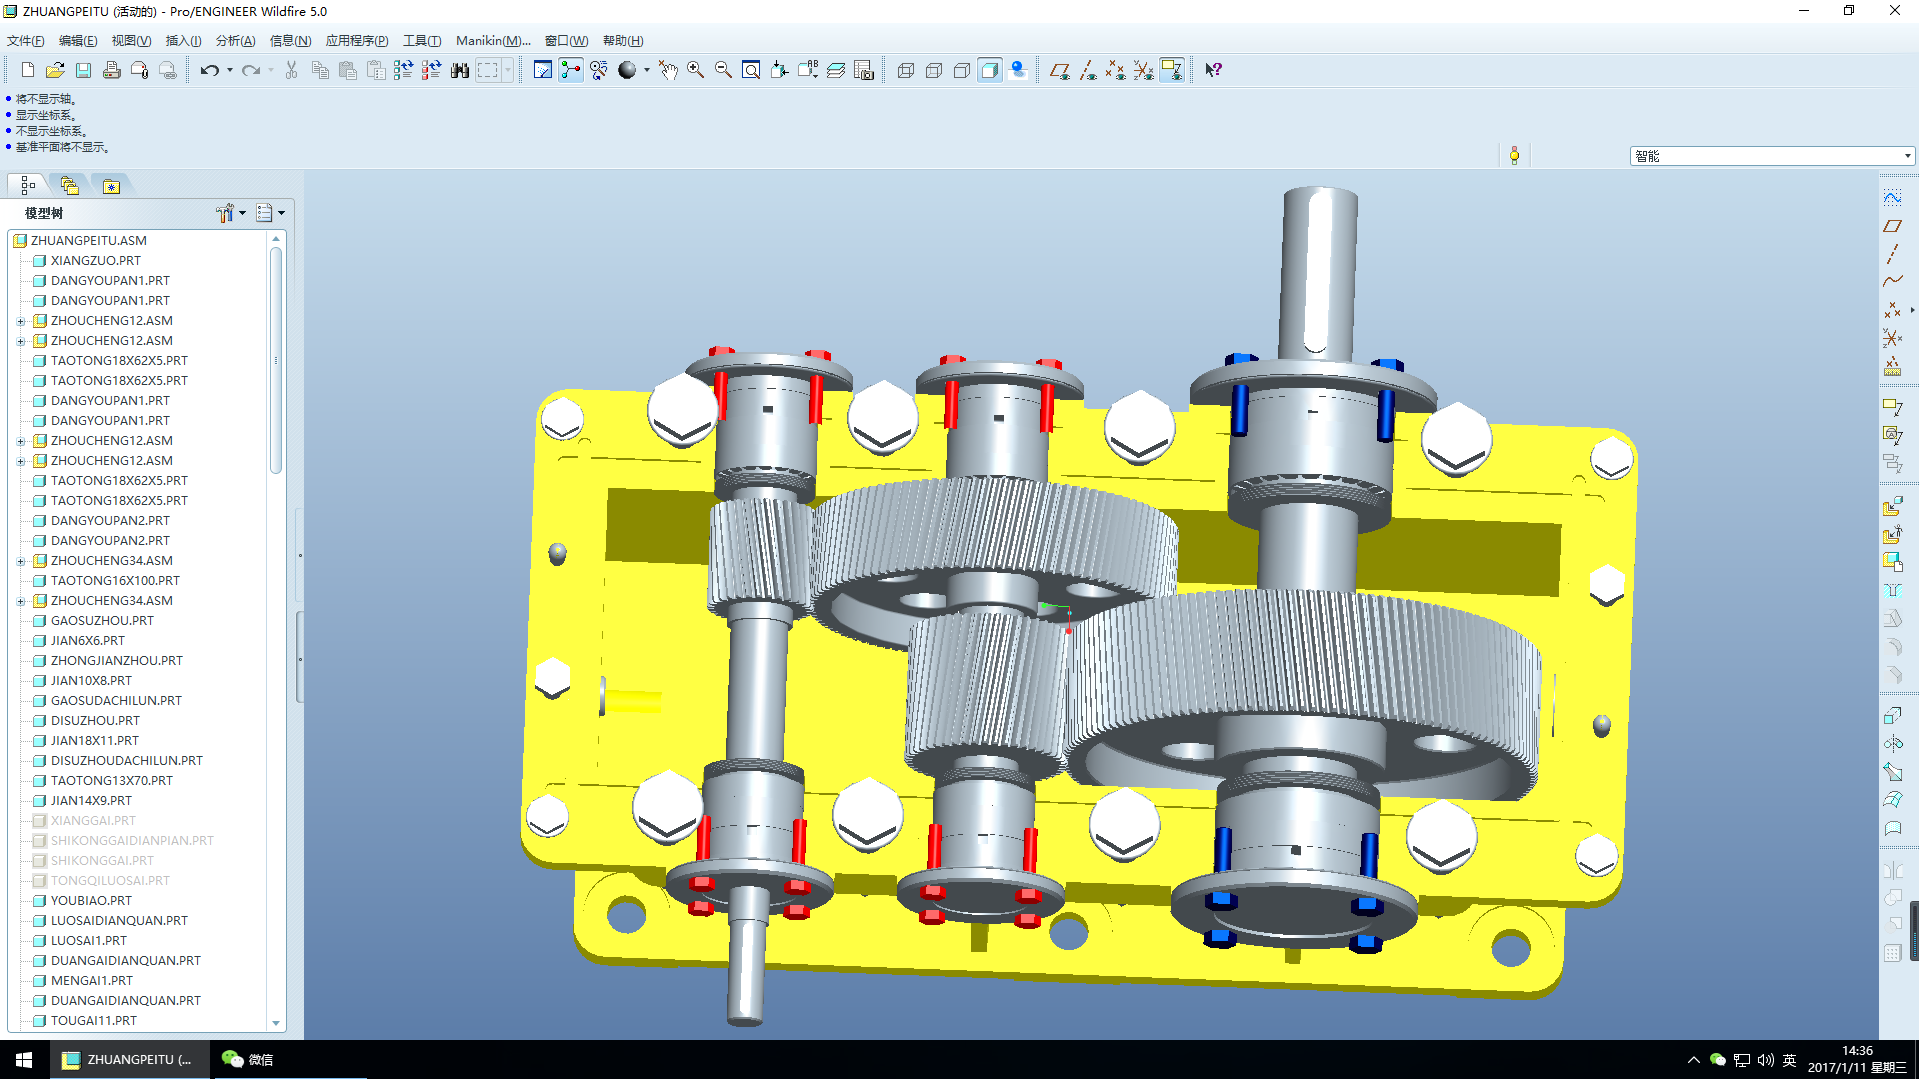Screen dimensions: 1919x1079
Task: Toggle datum axes display
Action: pos(1088,70)
